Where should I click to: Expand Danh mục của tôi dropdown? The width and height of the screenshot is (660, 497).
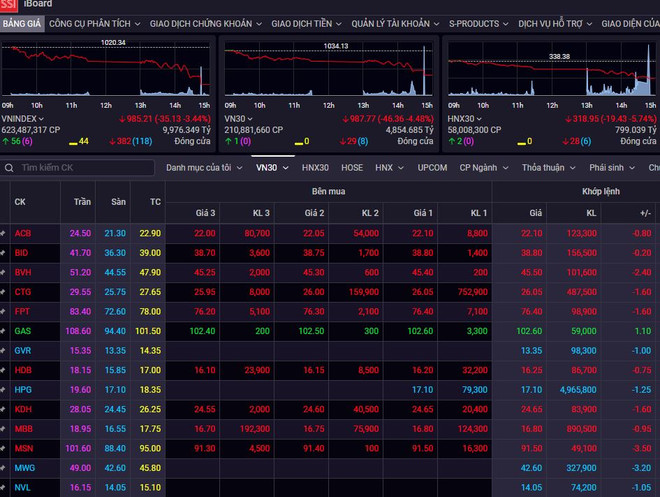pos(204,168)
